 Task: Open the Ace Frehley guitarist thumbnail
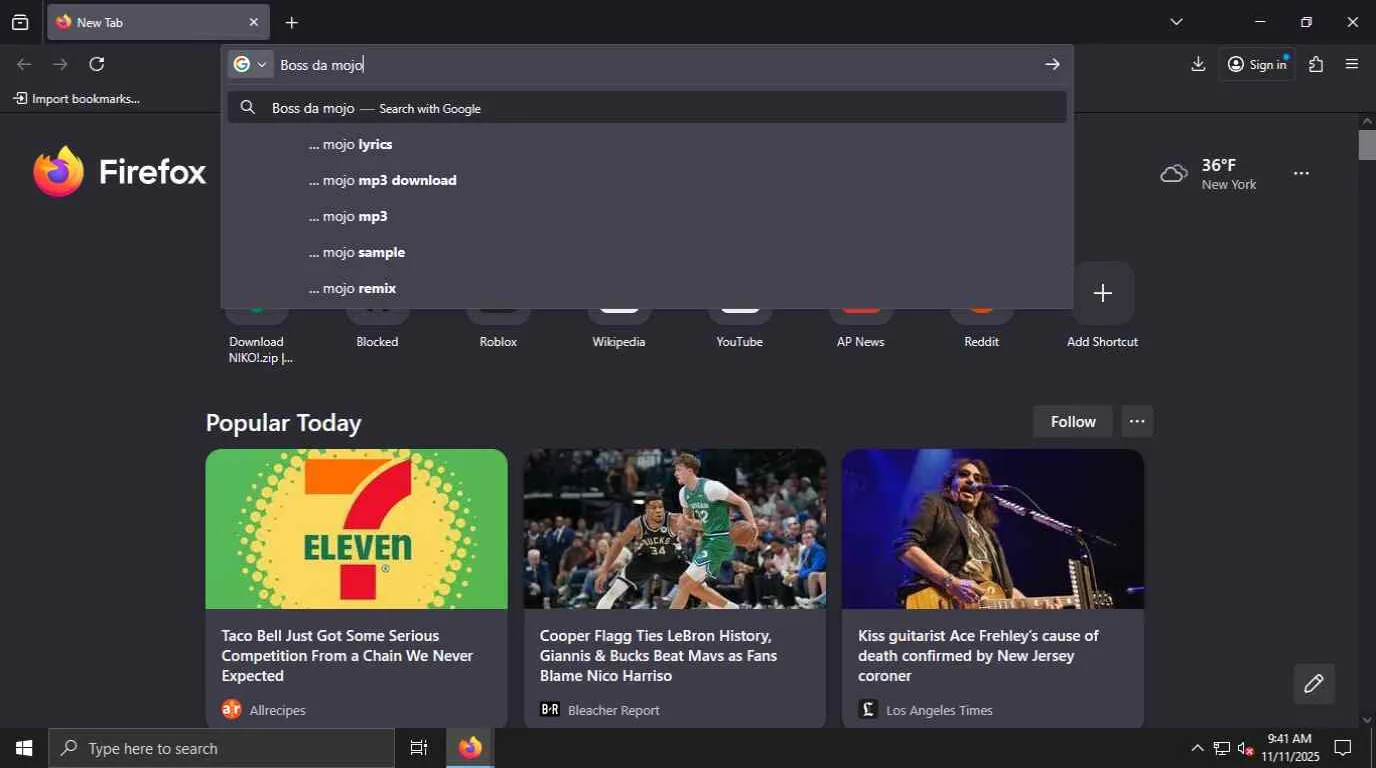point(993,529)
